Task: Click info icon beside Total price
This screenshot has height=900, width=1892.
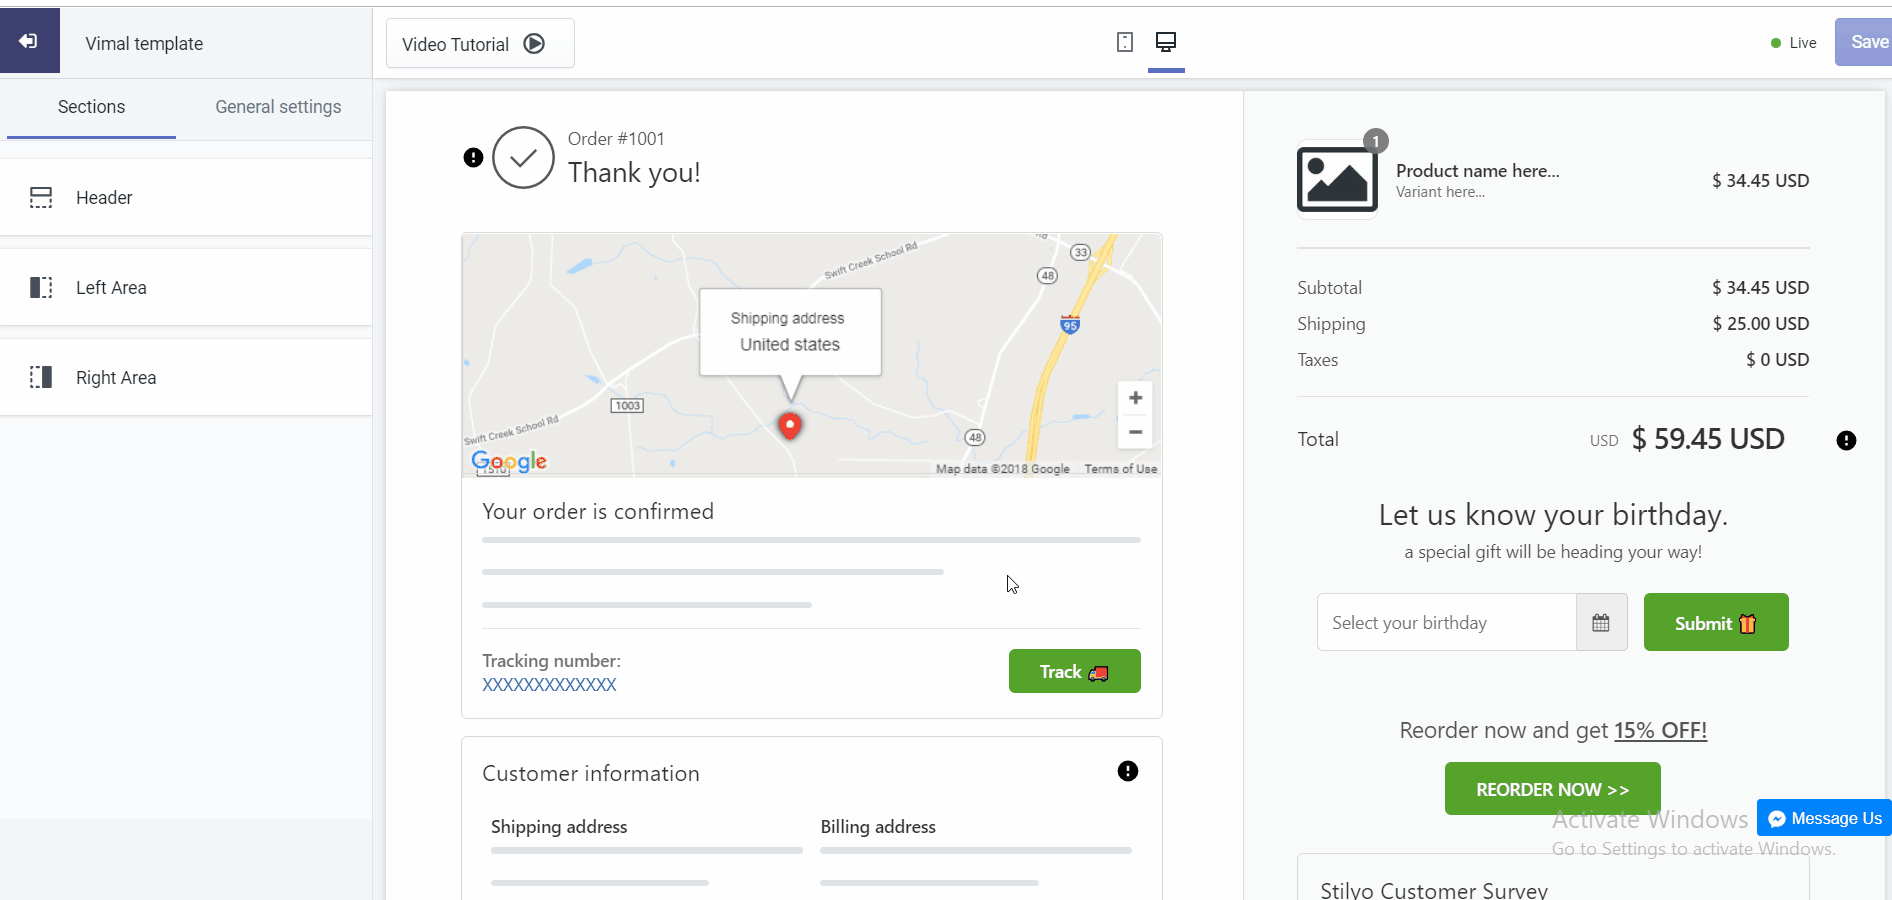Action: (1846, 440)
